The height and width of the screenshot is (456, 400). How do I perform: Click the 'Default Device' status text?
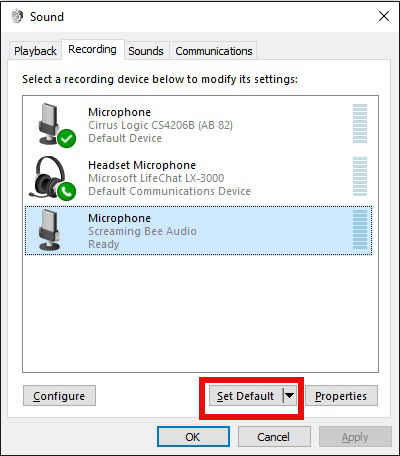pyautogui.click(x=125, y=138)
